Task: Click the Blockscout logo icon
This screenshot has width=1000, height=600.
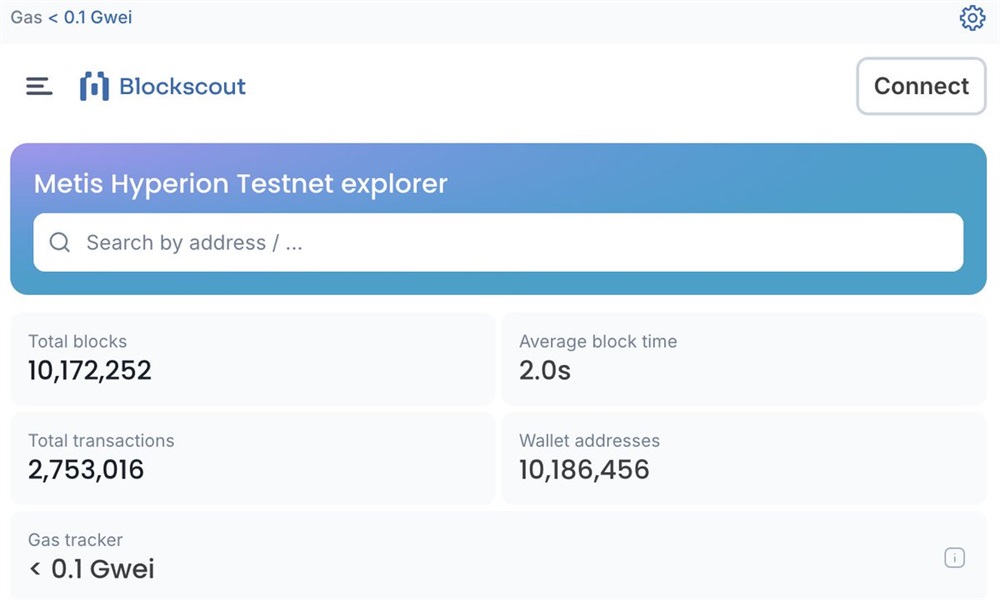Action: pyautogui.click(x=94, y=87)
